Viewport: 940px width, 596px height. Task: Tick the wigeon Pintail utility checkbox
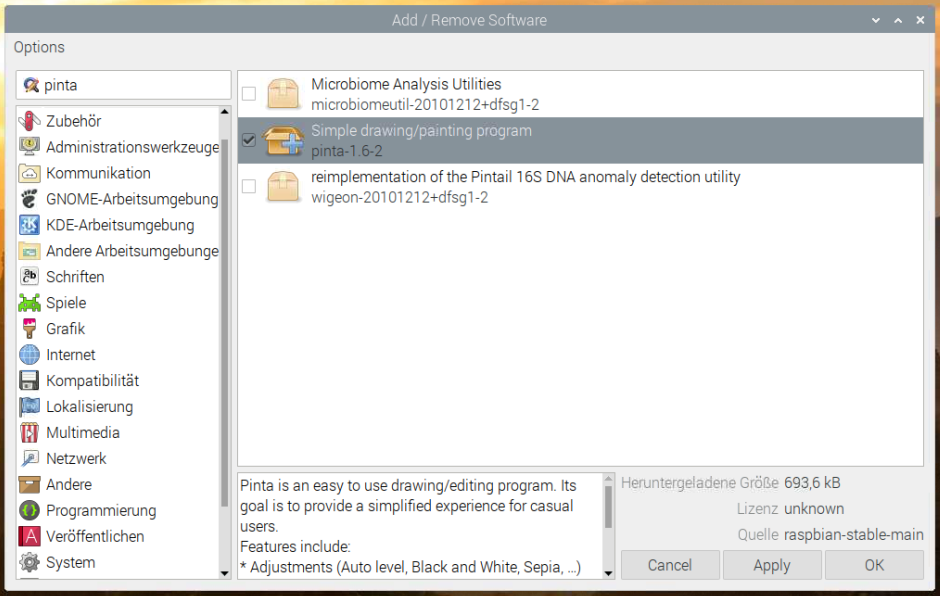point(249,187)
